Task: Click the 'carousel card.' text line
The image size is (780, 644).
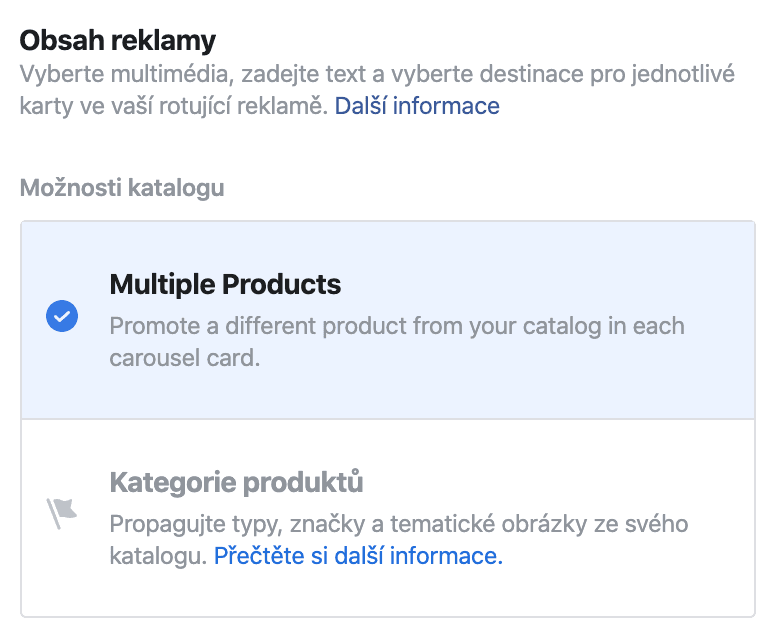Action: (x=184, y=358)
